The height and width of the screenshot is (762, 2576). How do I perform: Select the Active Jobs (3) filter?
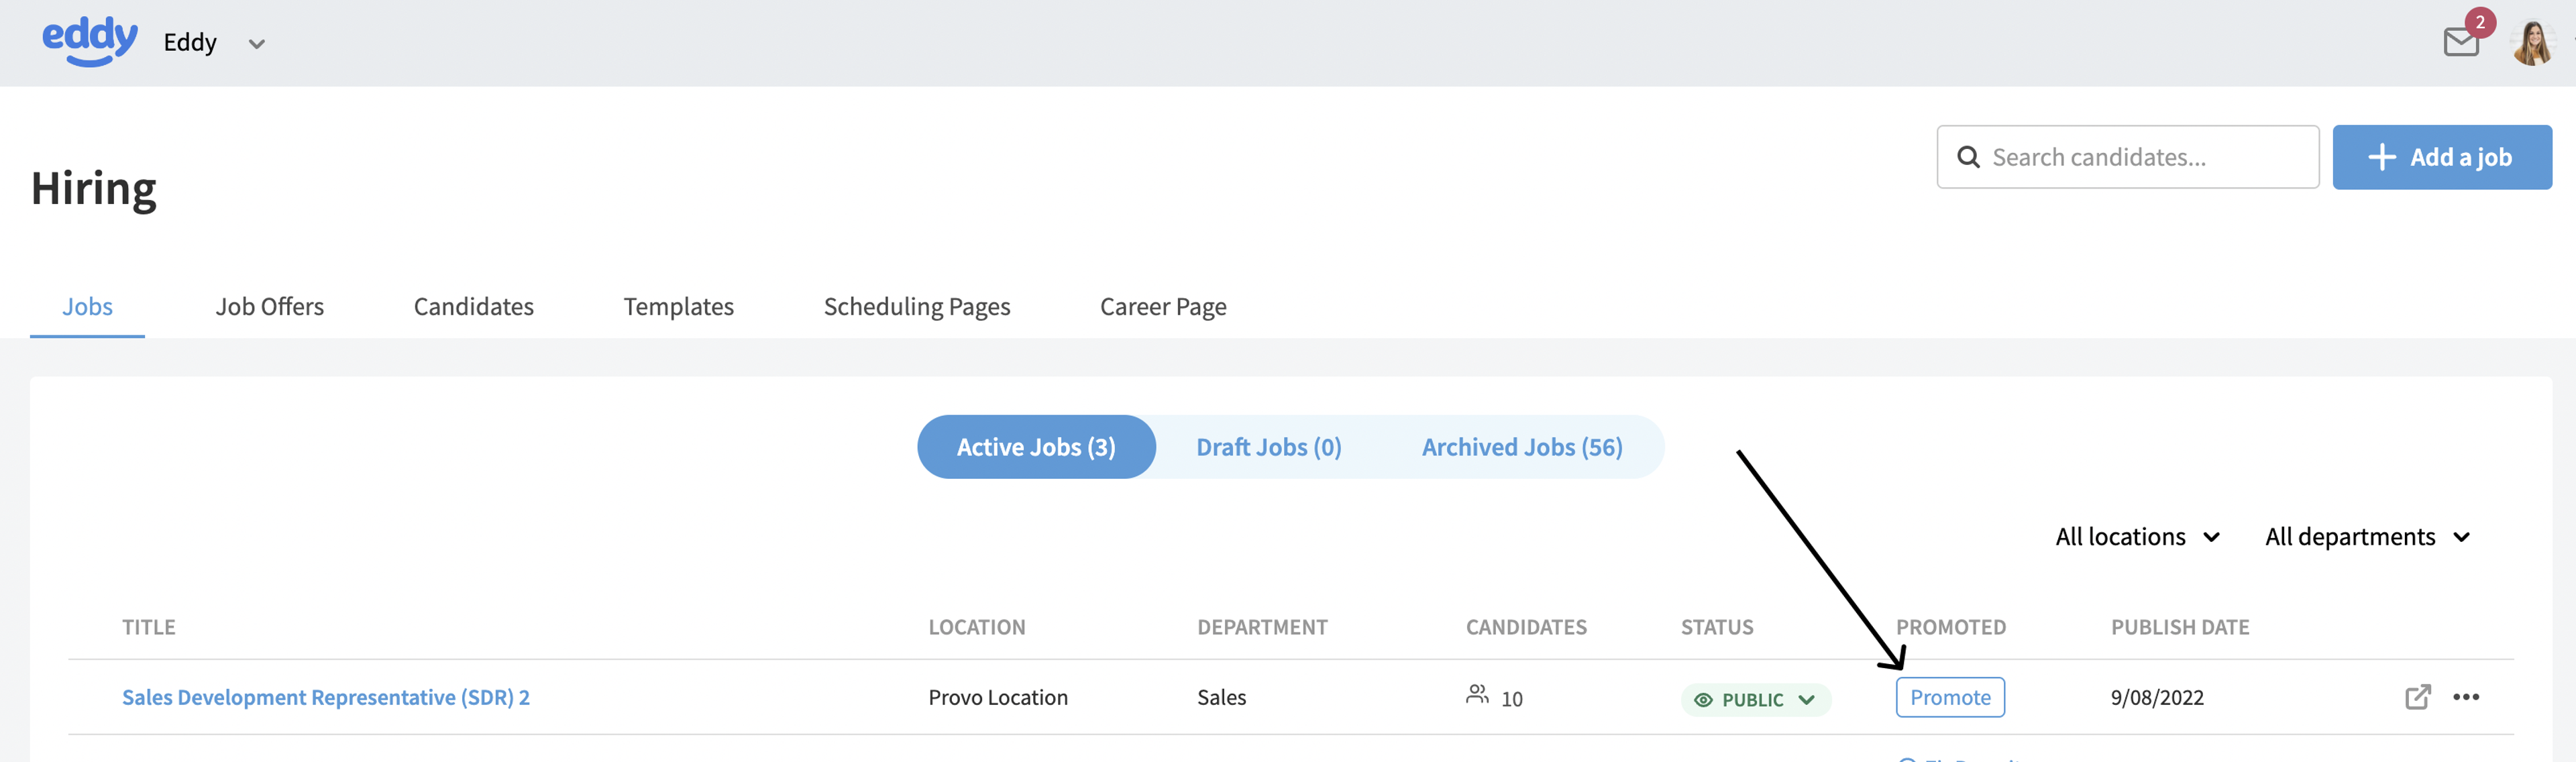[1036, 447]
